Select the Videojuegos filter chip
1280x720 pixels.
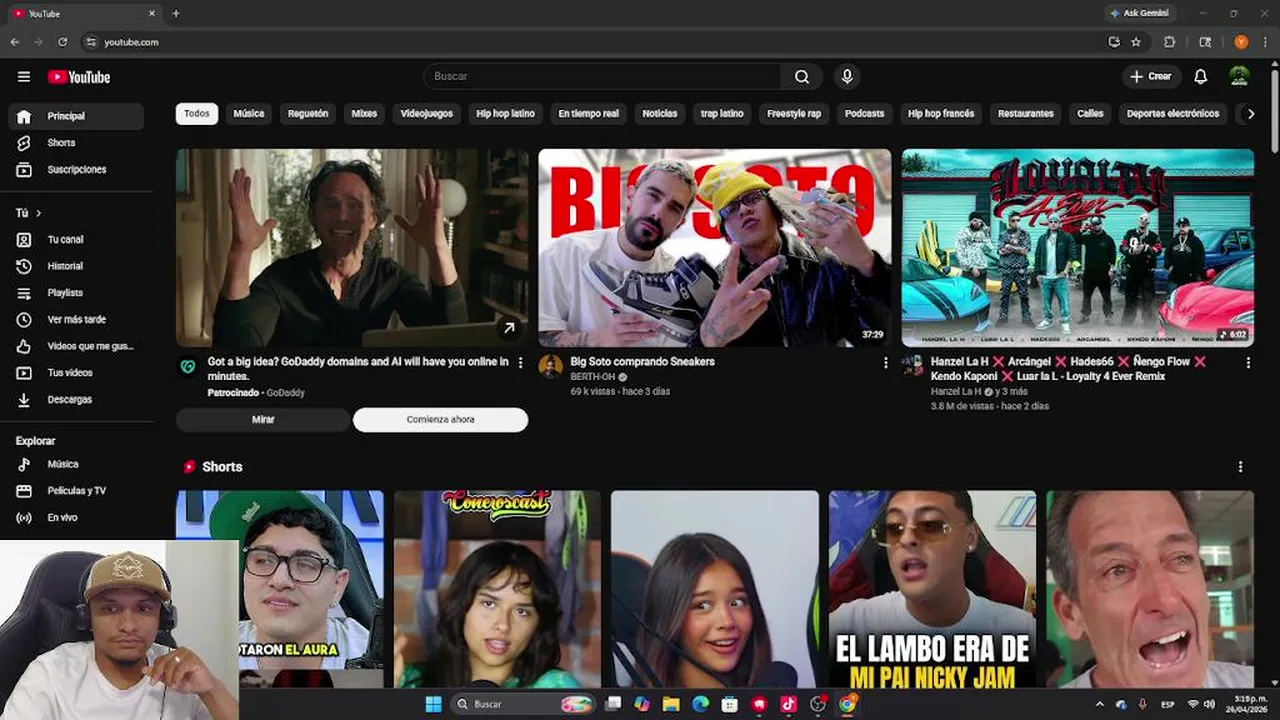point(427,114)
